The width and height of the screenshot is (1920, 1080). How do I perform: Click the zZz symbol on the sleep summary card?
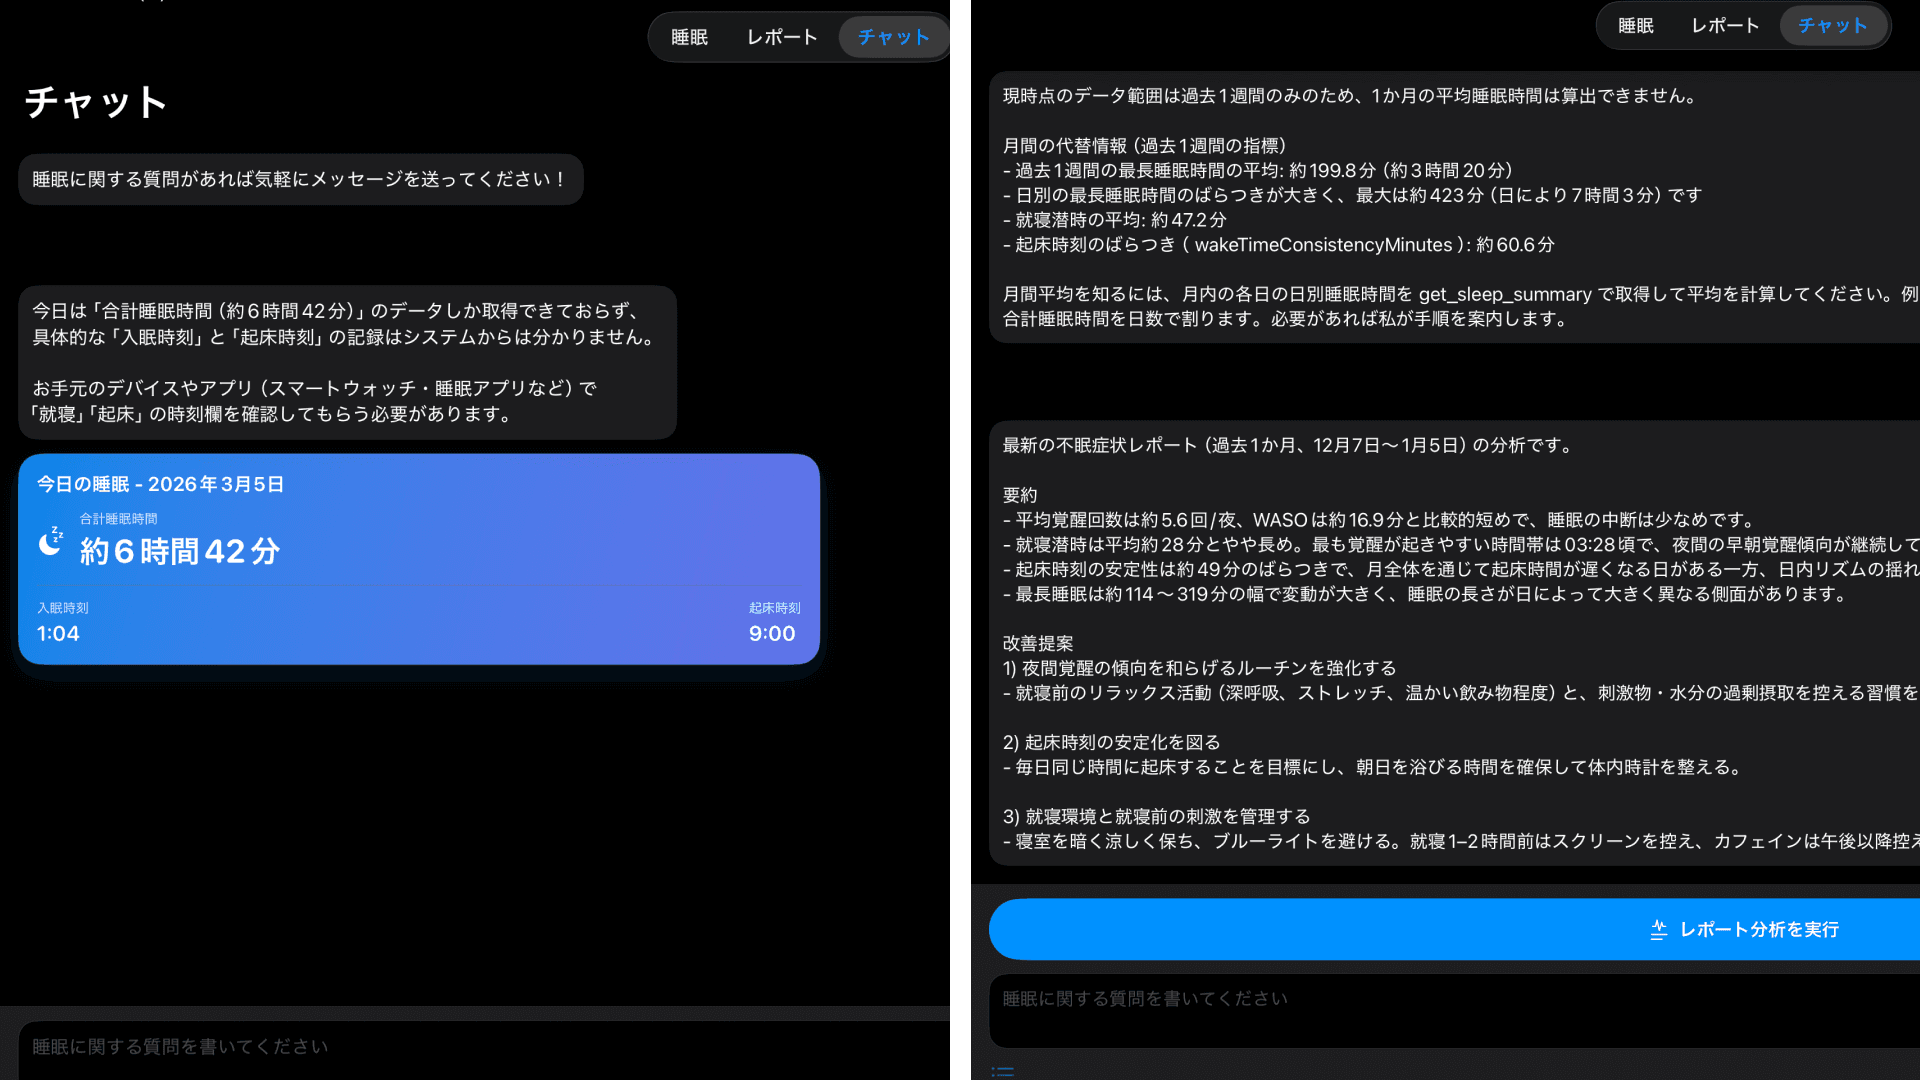tap(56, 534)
